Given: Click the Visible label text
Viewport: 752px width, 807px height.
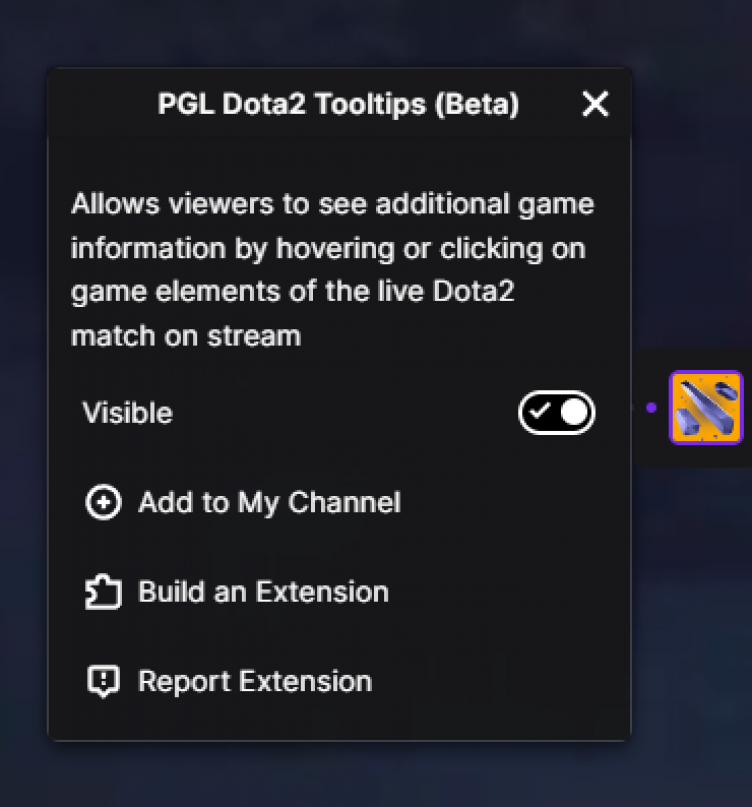Looking at the screenshot, I should point(127,413).
